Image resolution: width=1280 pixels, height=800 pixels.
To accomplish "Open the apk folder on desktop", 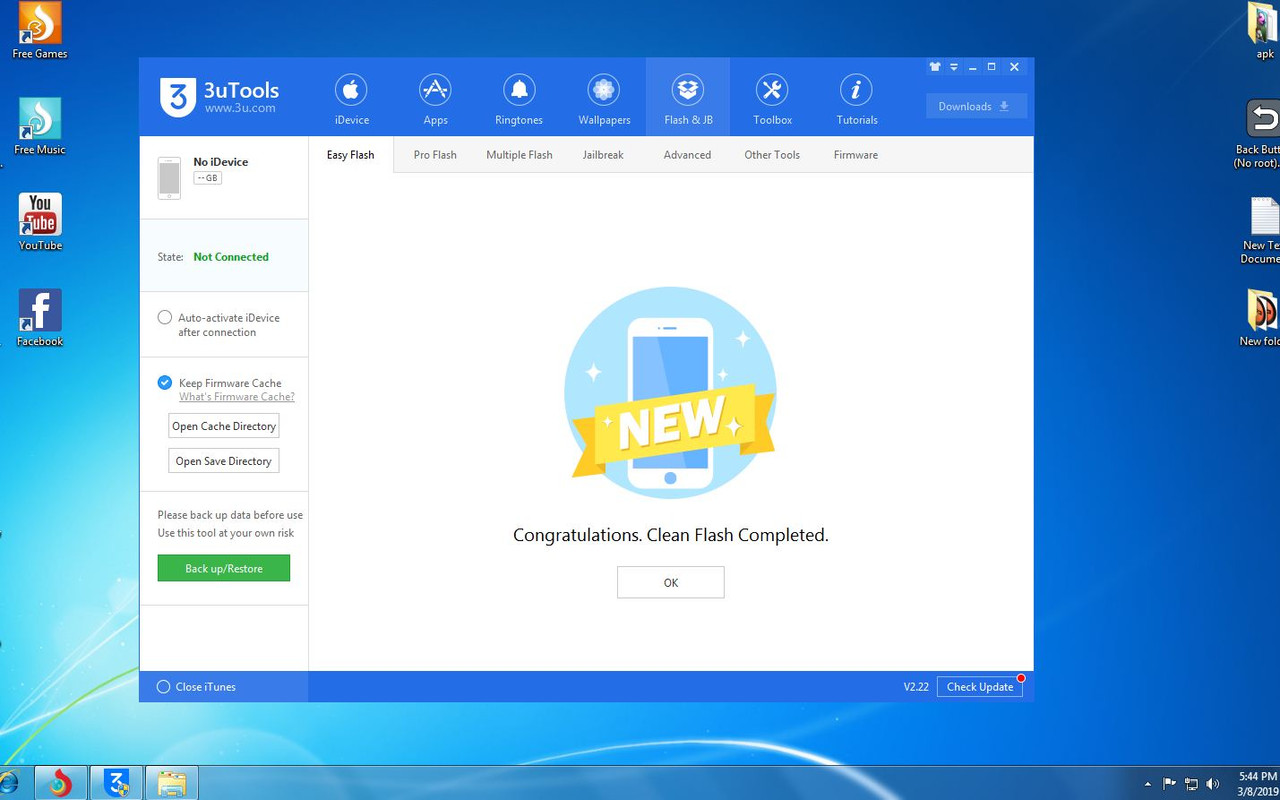I will pyautogui.click(x=1265, y=30).
